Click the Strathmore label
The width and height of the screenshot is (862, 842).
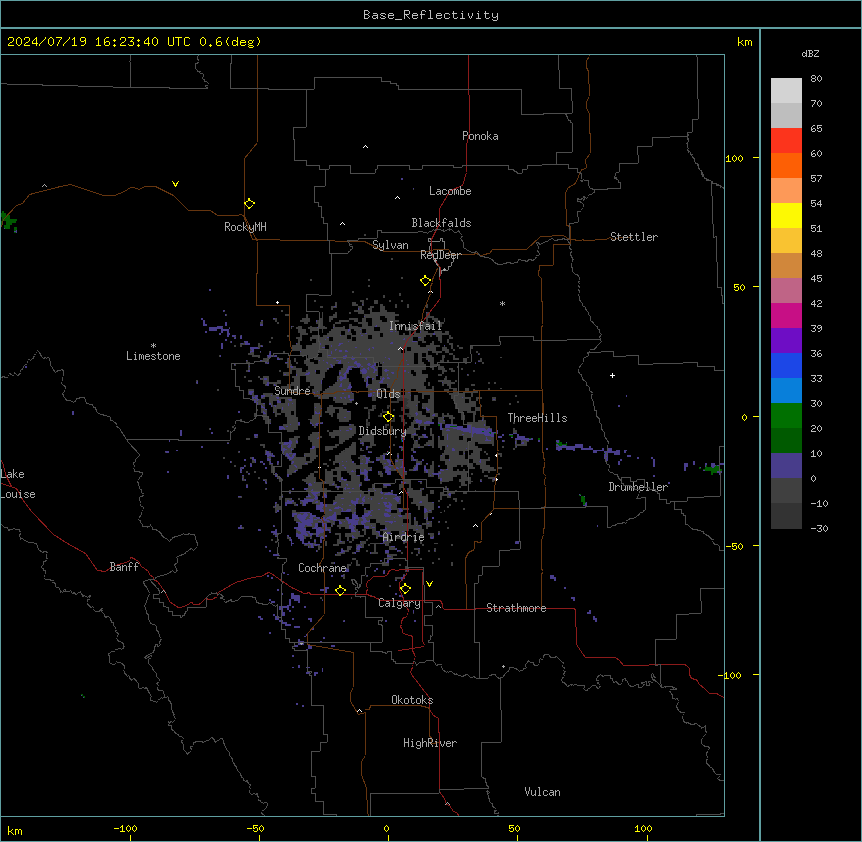pyautogui.click(x=516, y=608)
